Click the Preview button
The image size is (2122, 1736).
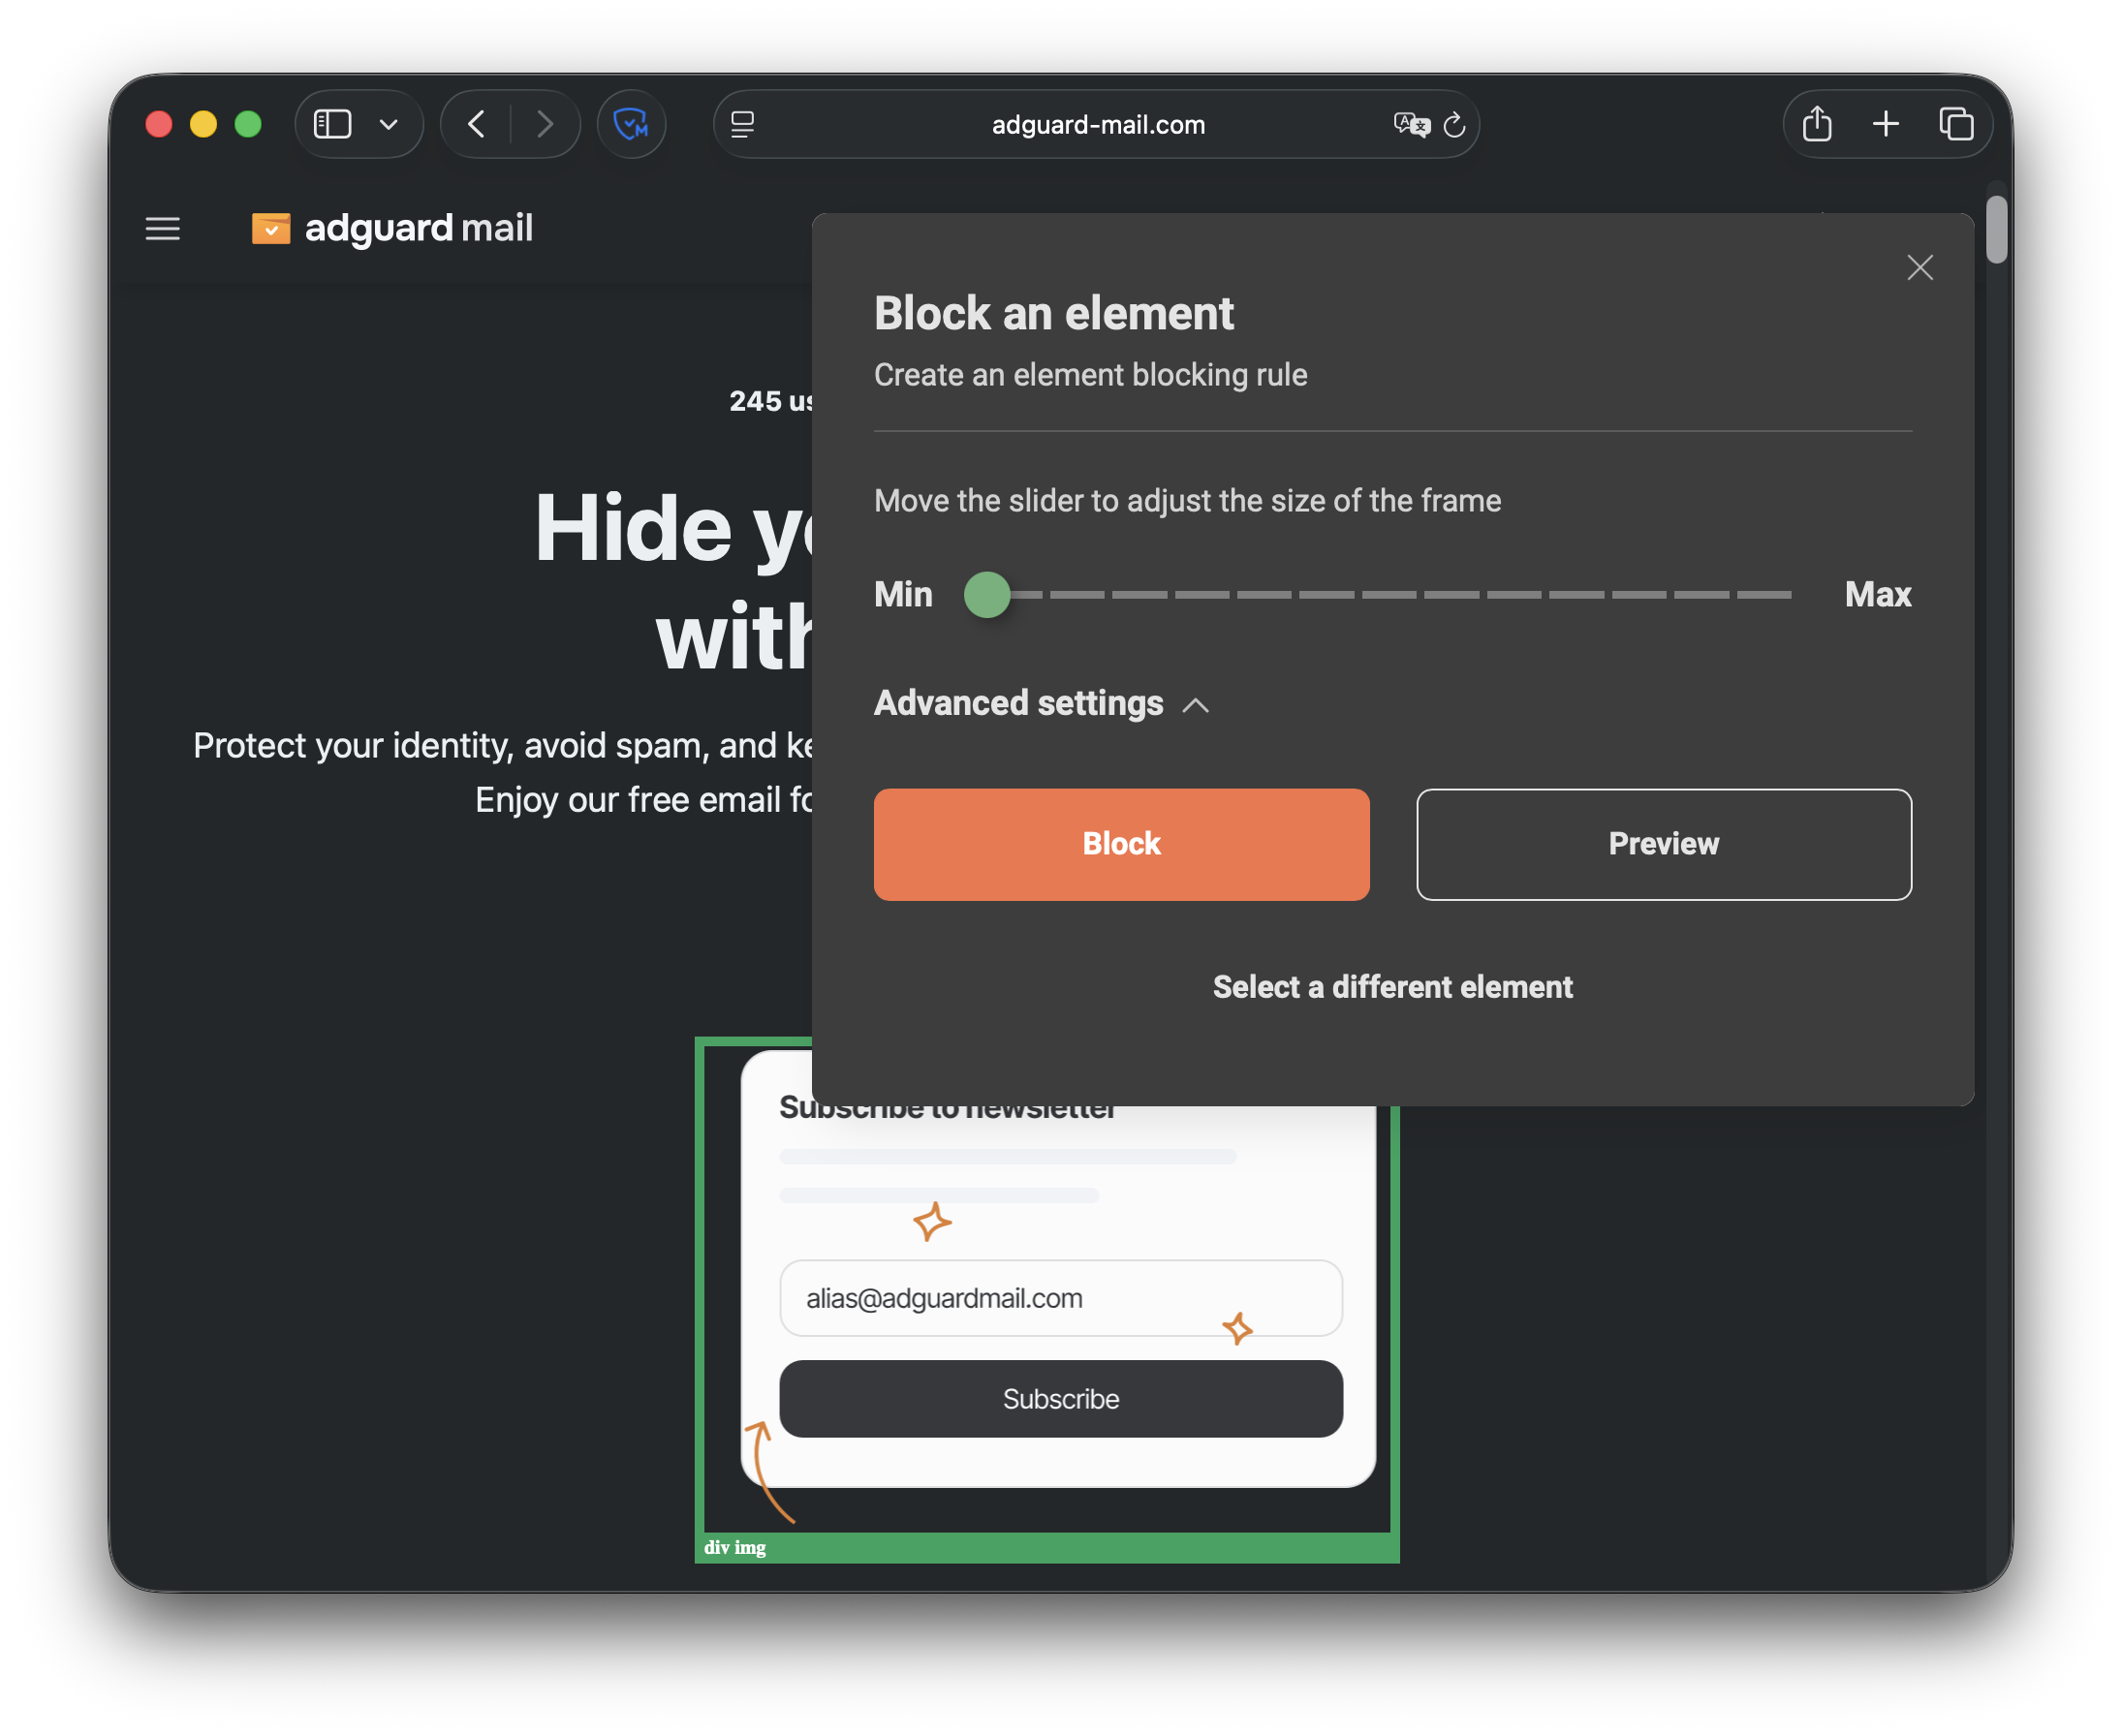(x=1663, y=844)
